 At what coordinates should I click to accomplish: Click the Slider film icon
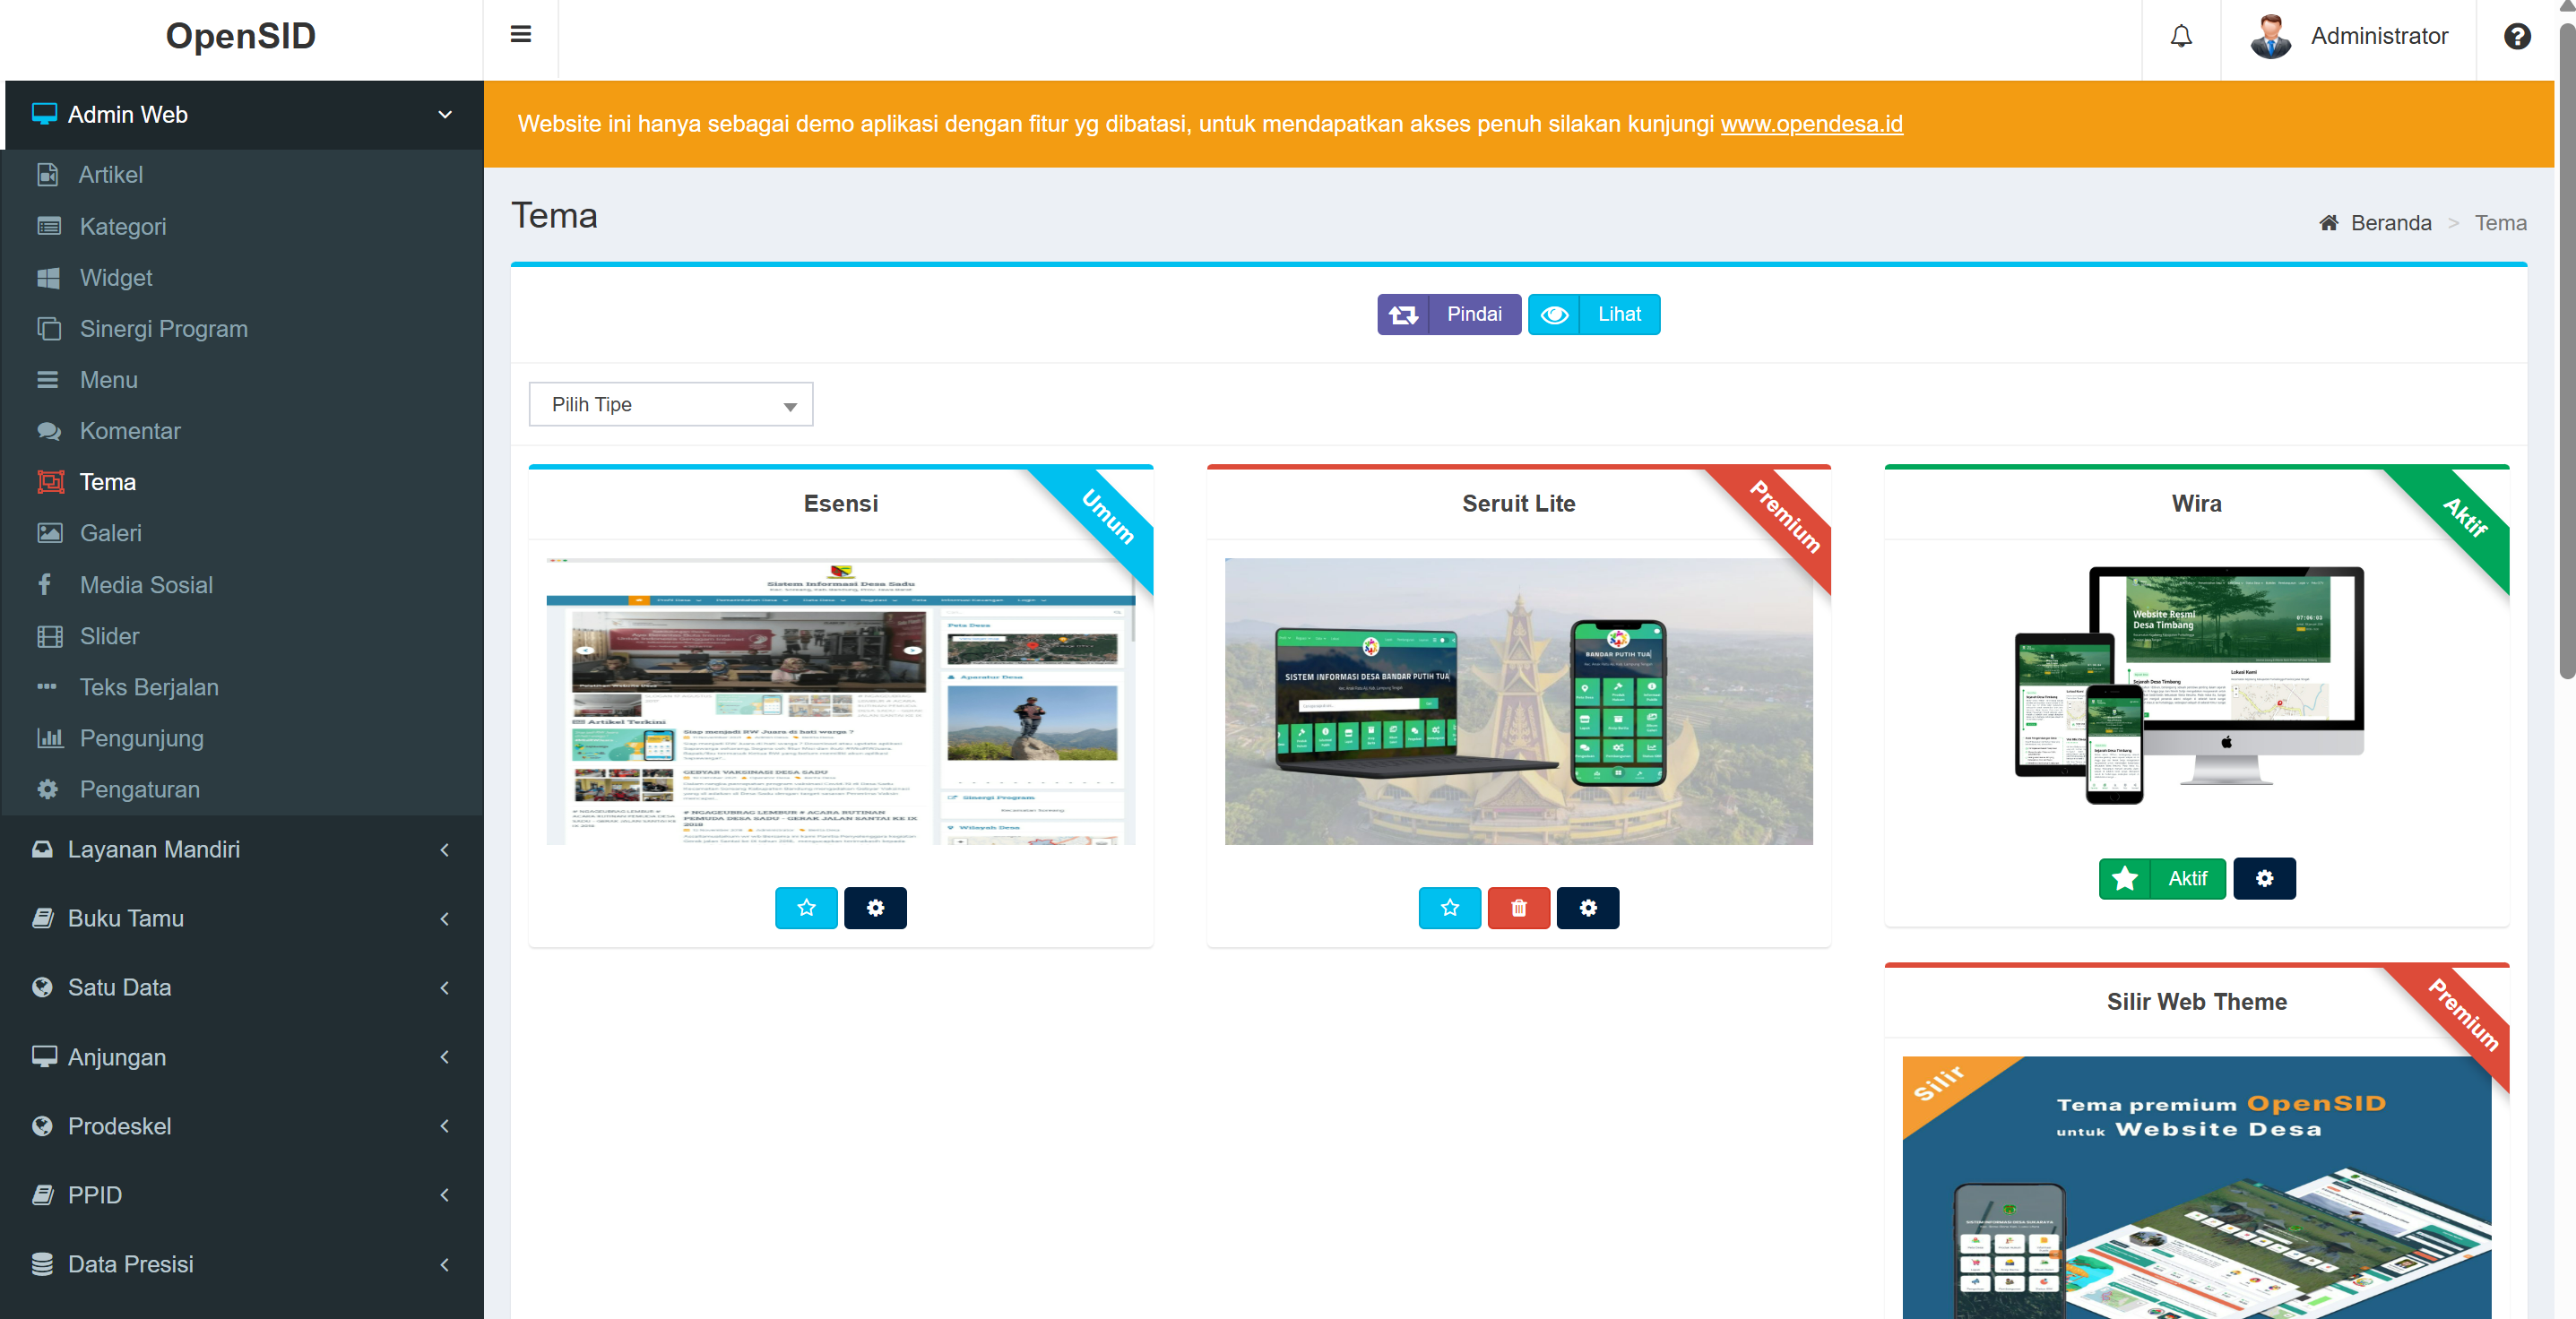tap(49, 636)
